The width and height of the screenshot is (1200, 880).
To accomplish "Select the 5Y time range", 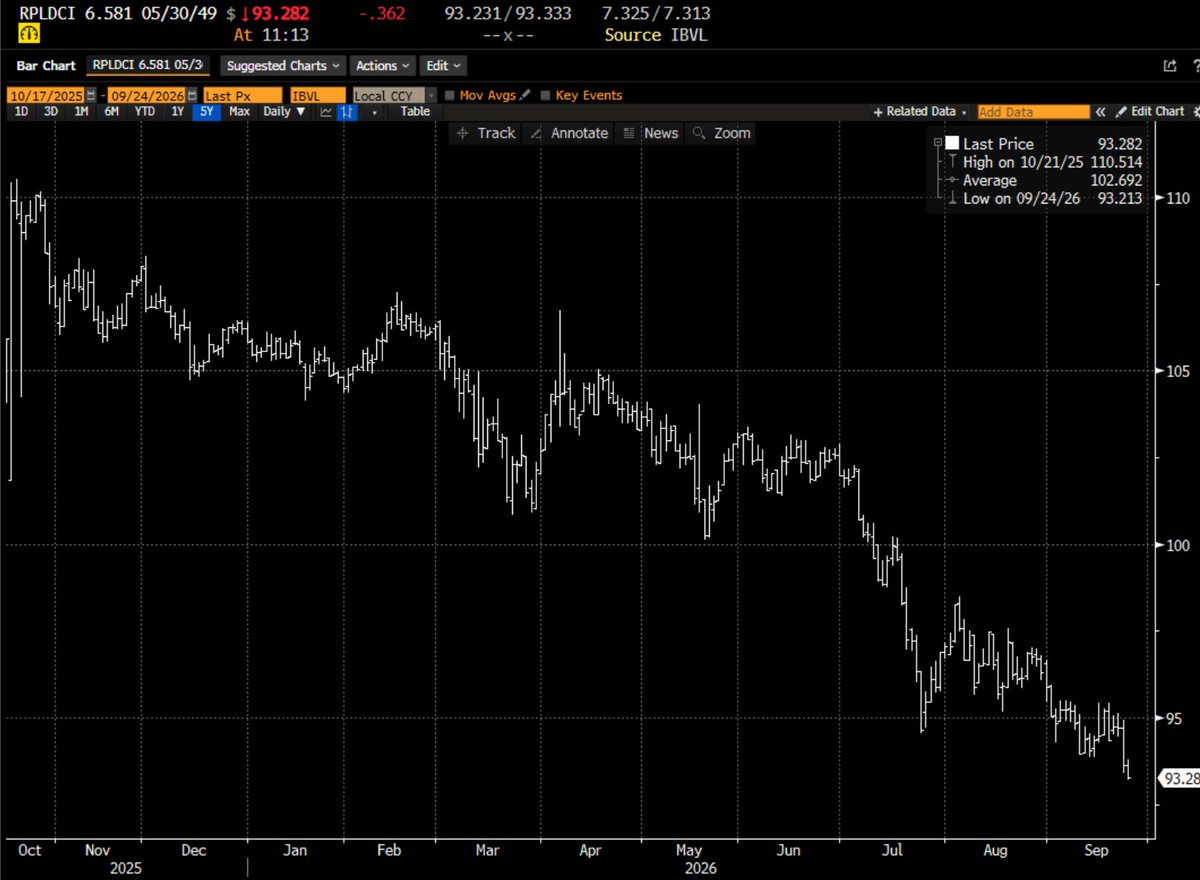I will click(207, 112).
